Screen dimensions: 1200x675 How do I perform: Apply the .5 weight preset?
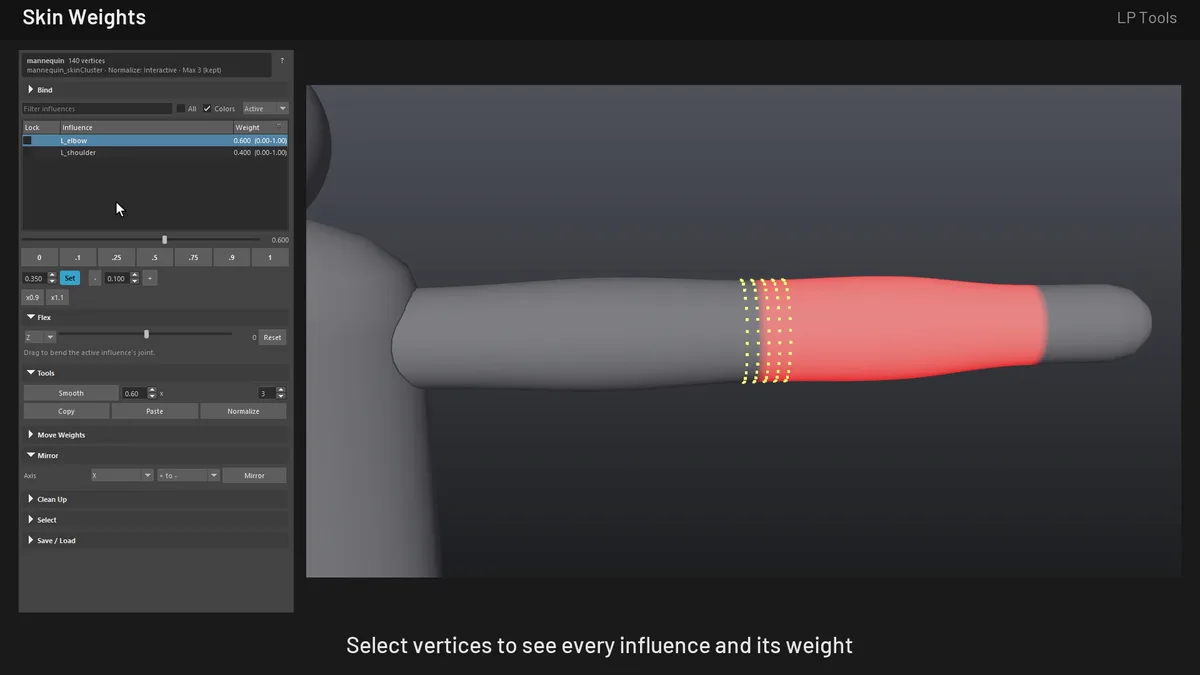pyautogui.click(x=154, y=258)
